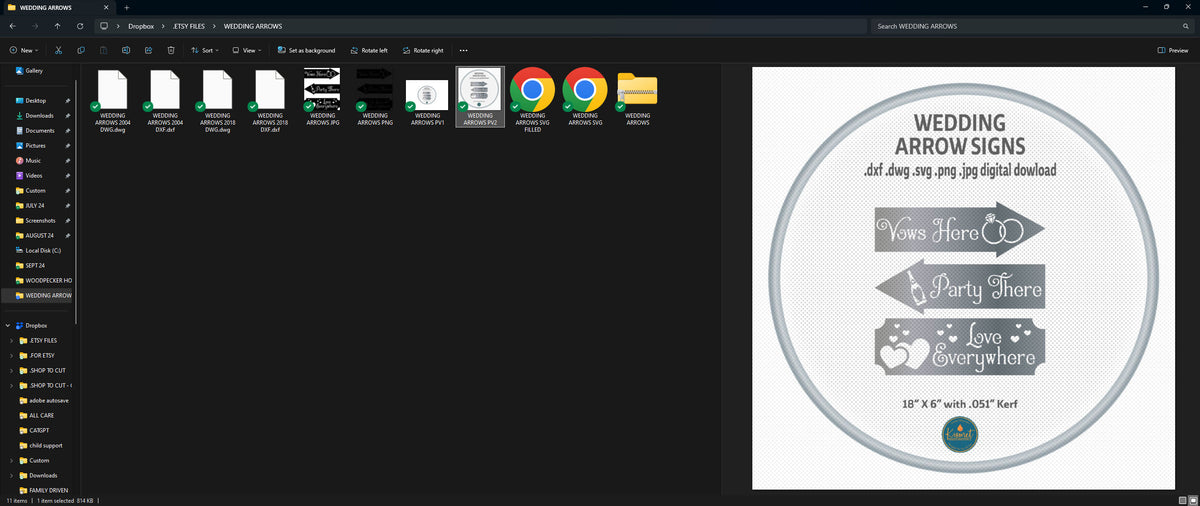Click the Rename icon in the toolbar
The image size is (1200, 506).
coord(126,50)
